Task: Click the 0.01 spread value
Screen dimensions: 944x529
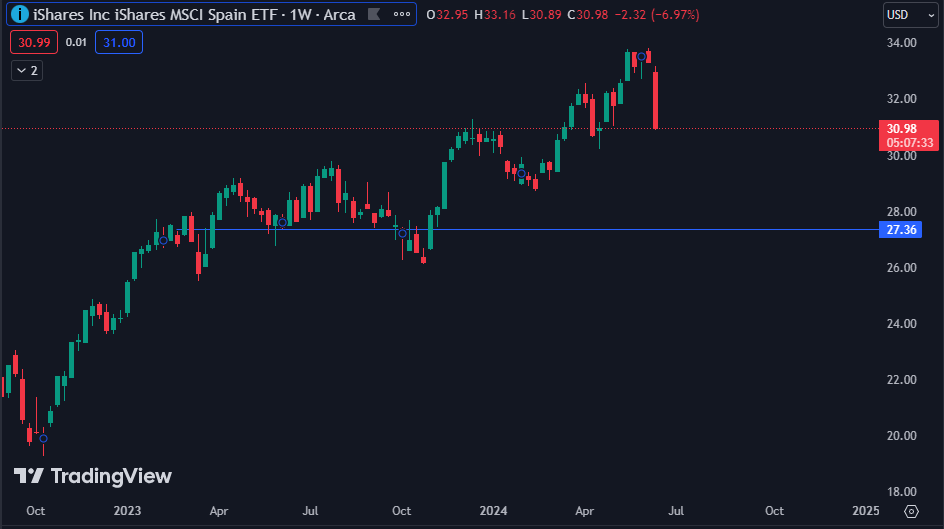Action: (x=76, y=42)
